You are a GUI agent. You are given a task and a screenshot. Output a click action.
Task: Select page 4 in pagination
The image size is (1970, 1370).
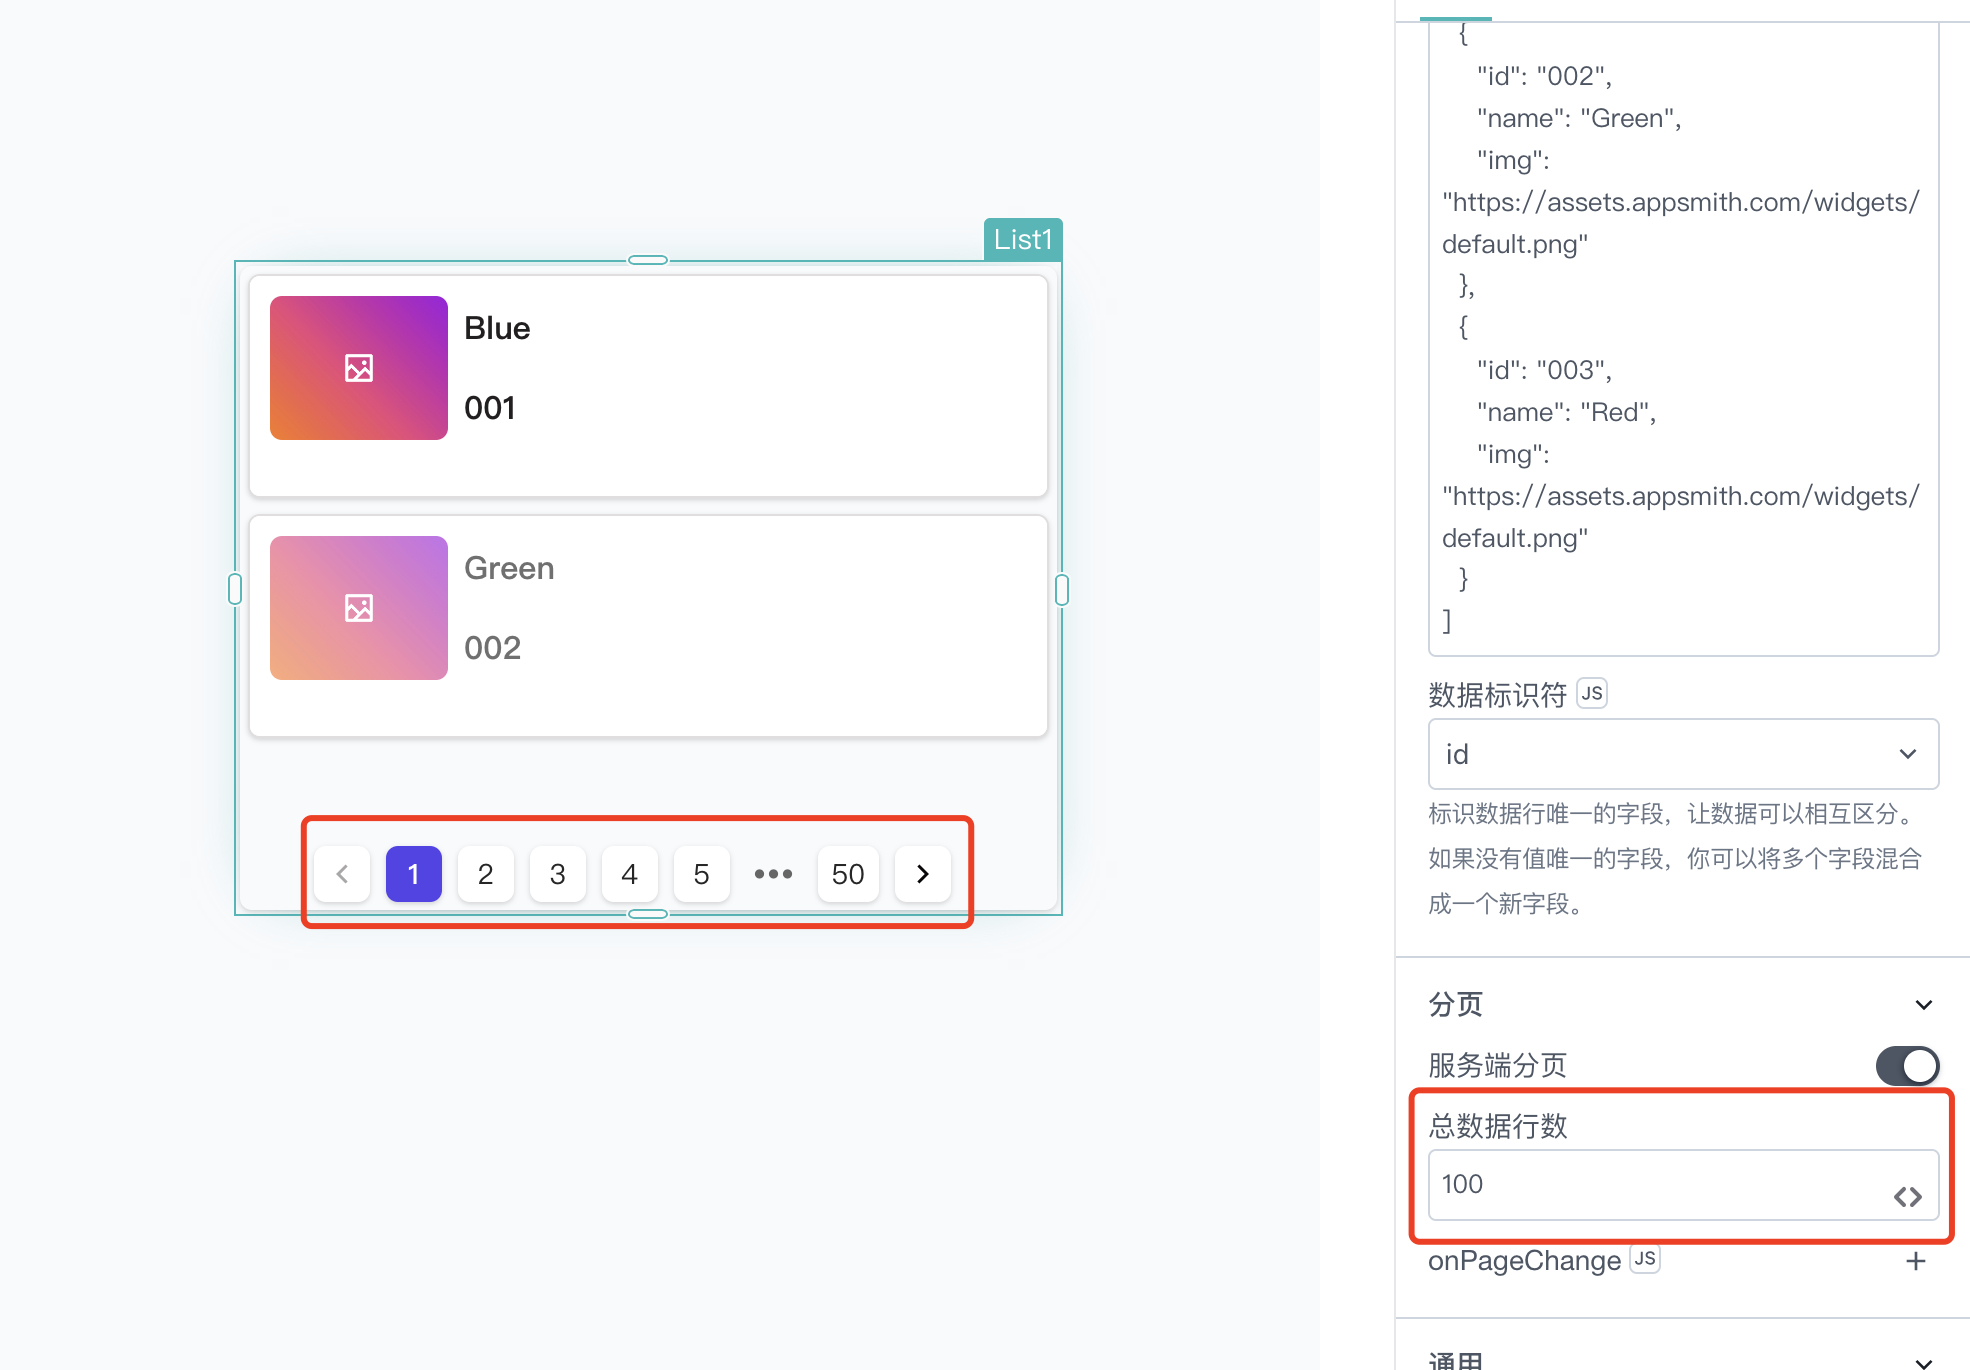click(x=630, y=874)
